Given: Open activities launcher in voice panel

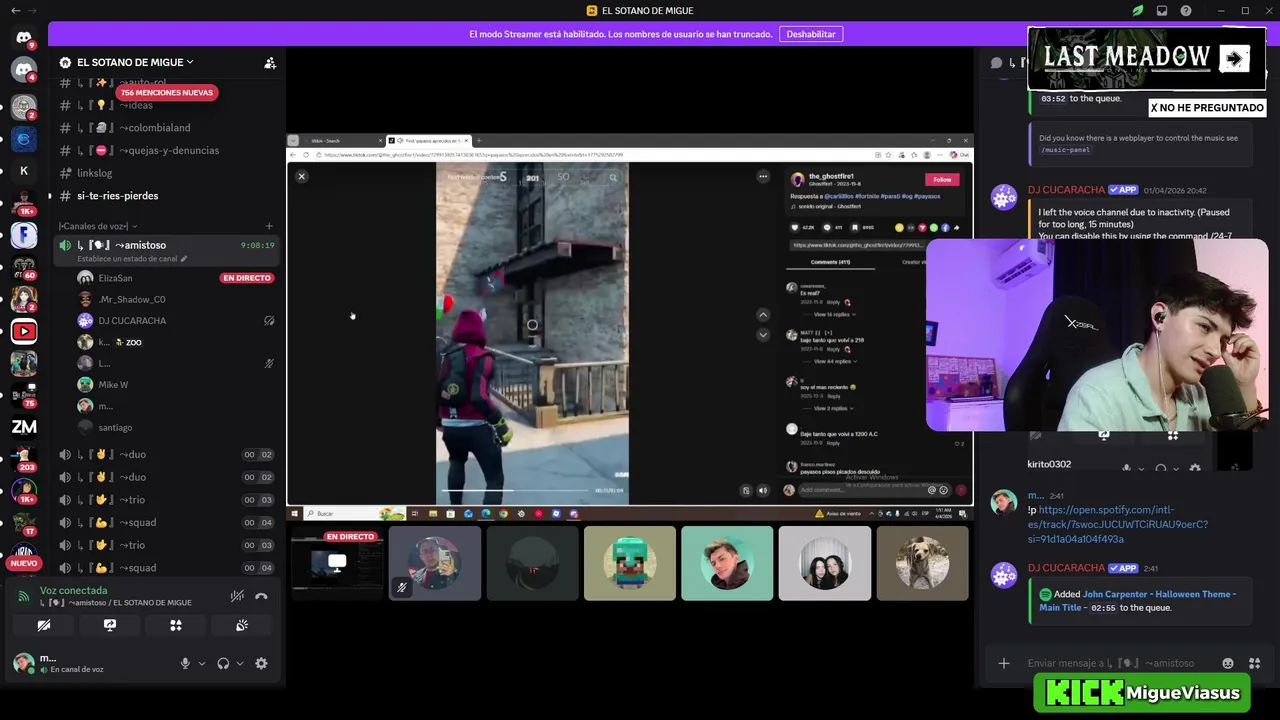Looking at the screenshot, I should [176, 625].
